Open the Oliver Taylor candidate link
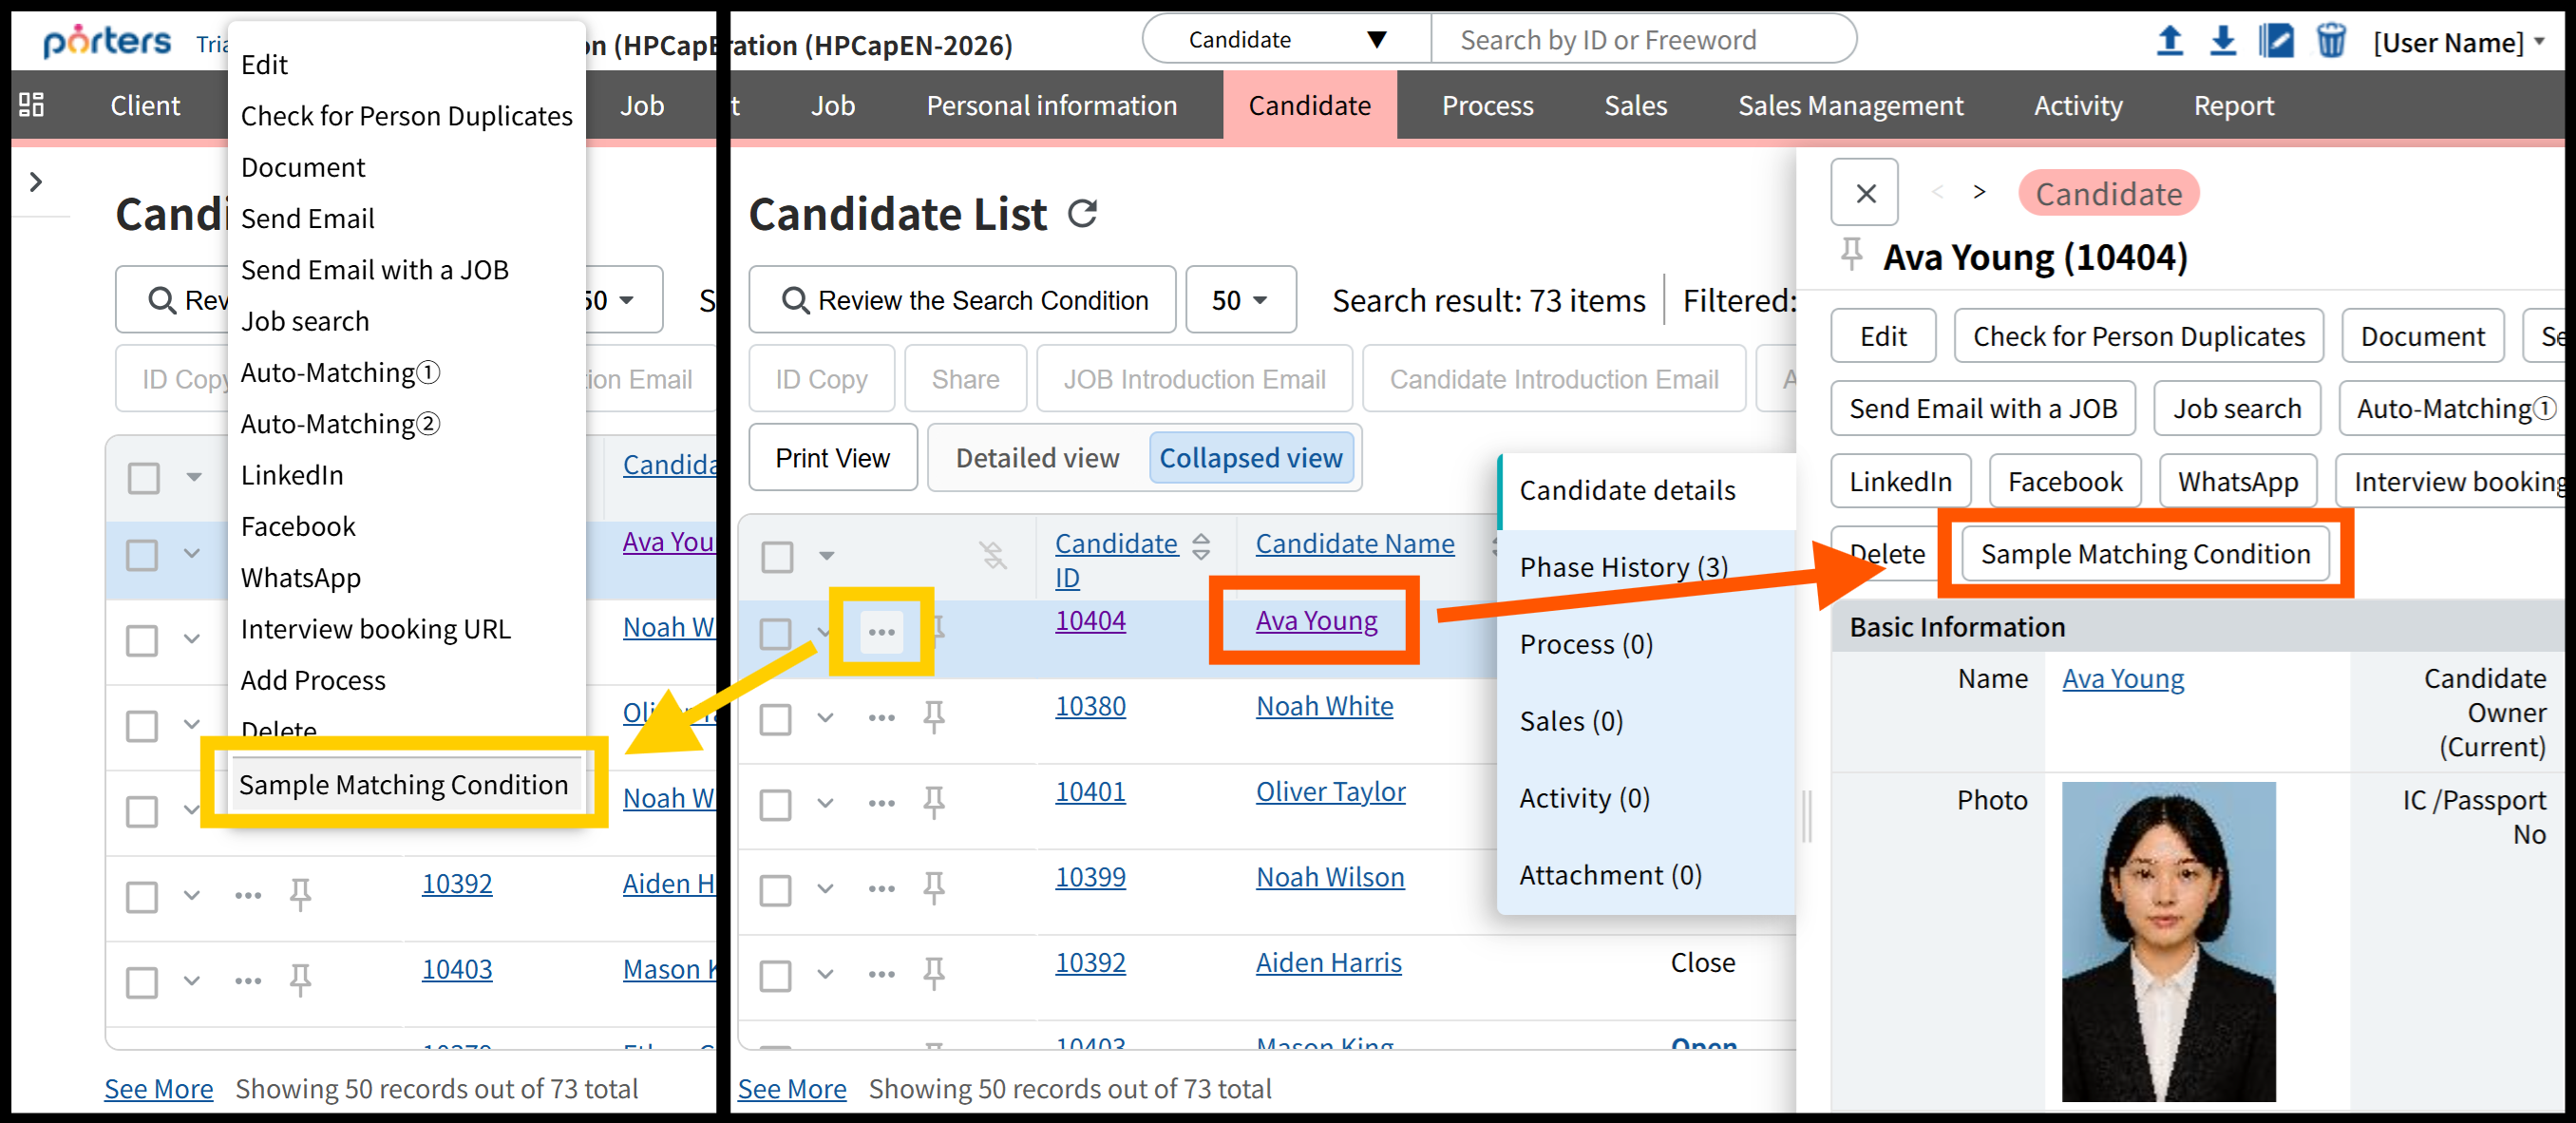The height and width of the screenshot is (1123, 2576). (x=1329, y=792)
